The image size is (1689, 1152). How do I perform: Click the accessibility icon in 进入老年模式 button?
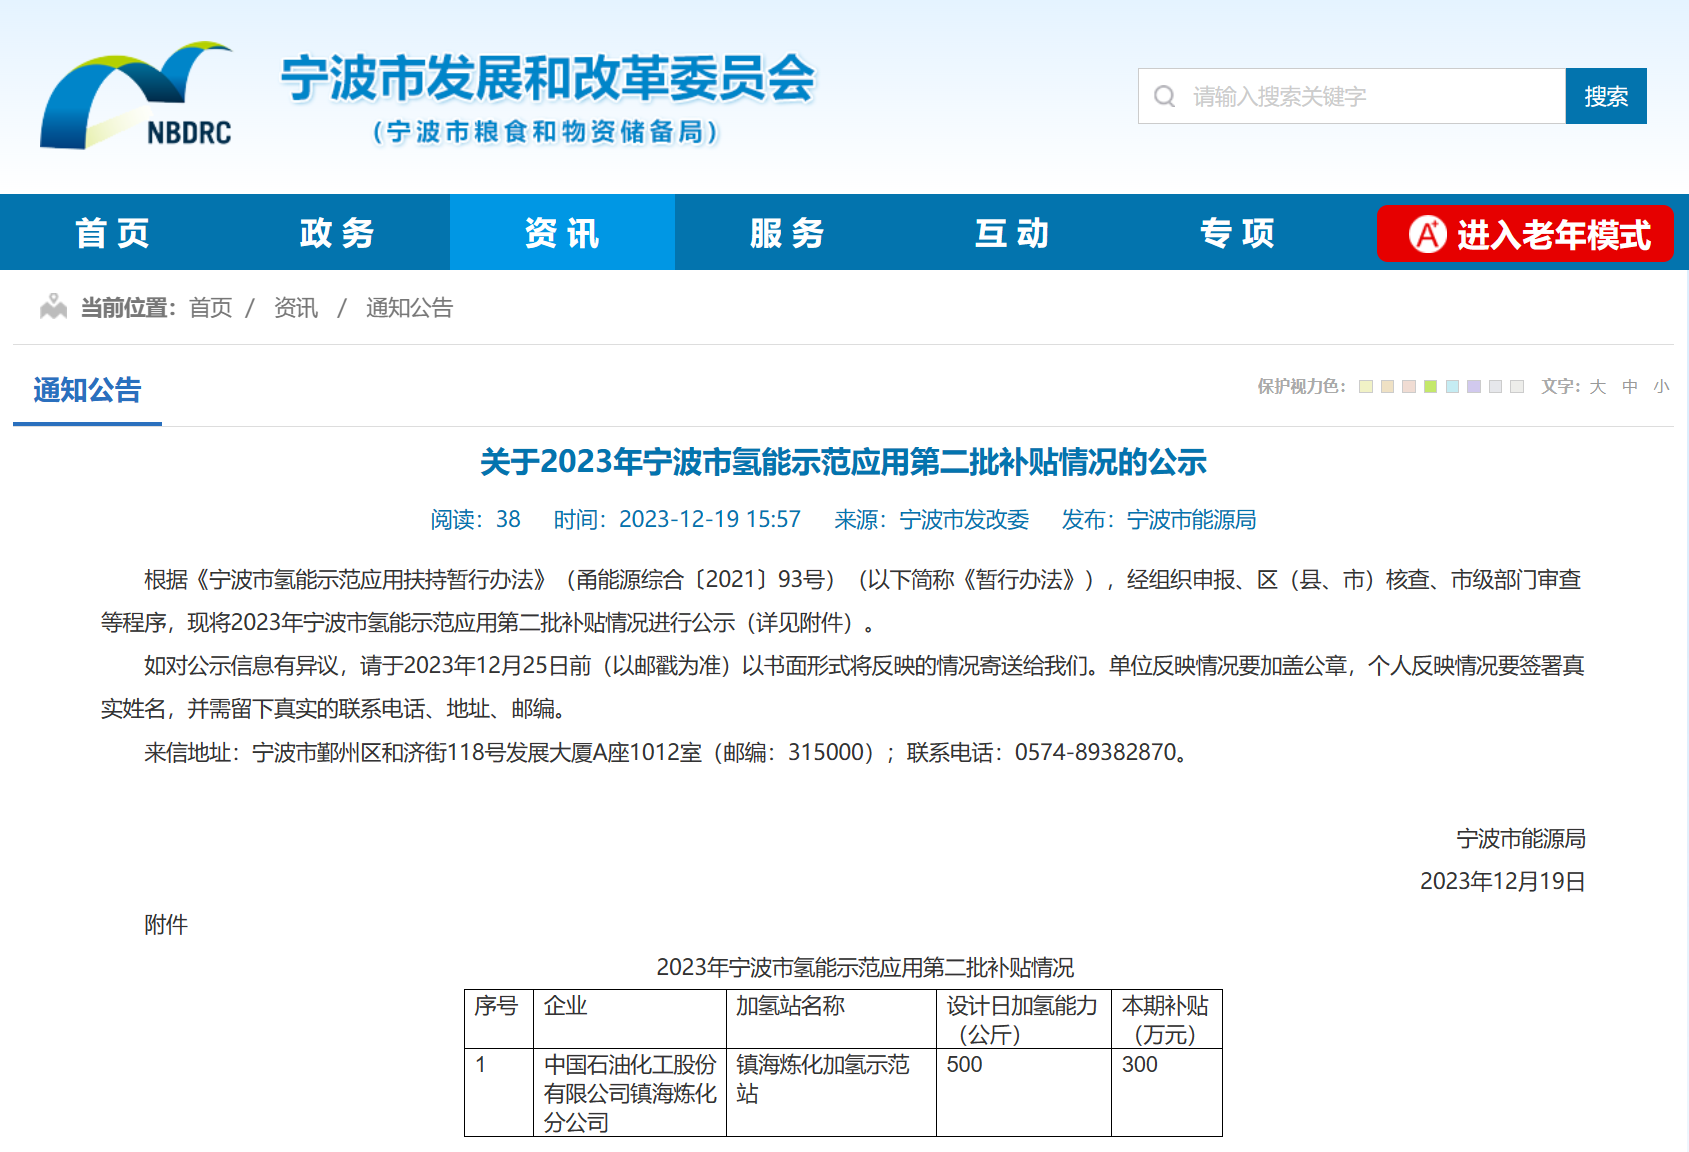(1427, 235)
